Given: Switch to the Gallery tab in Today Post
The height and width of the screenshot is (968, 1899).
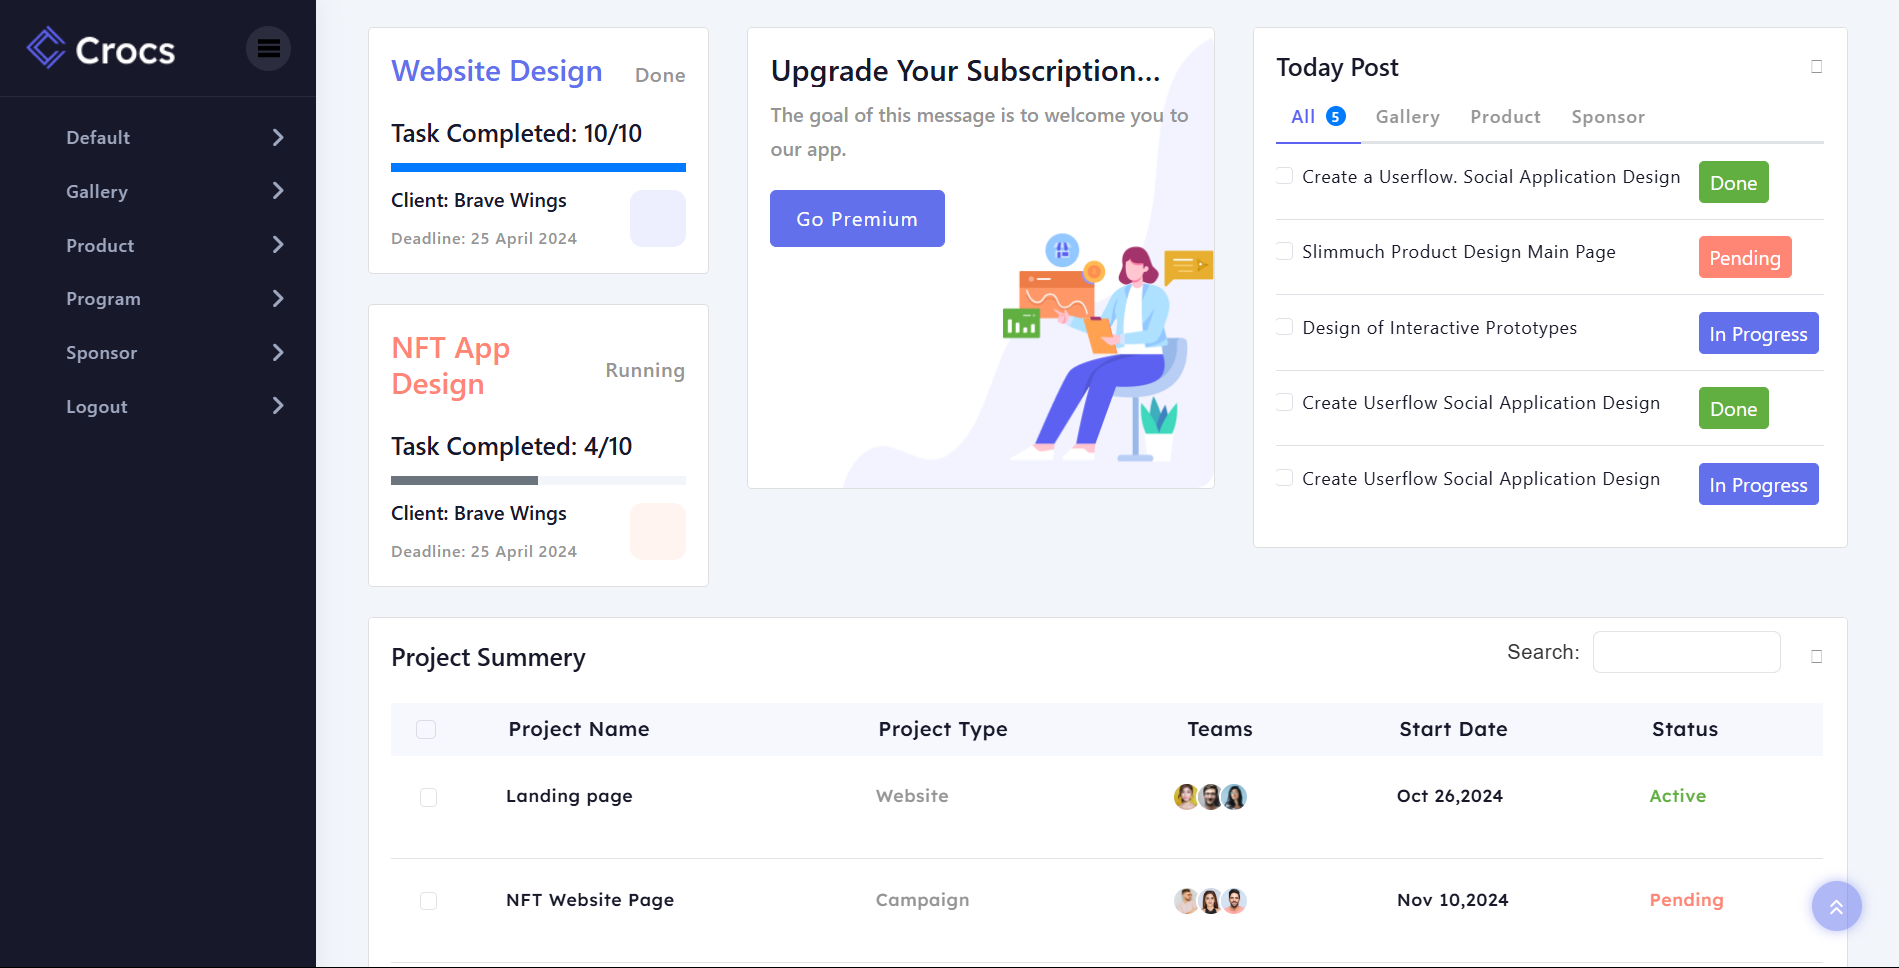Looking at the screenshot, I should (x=1407, y=117).
